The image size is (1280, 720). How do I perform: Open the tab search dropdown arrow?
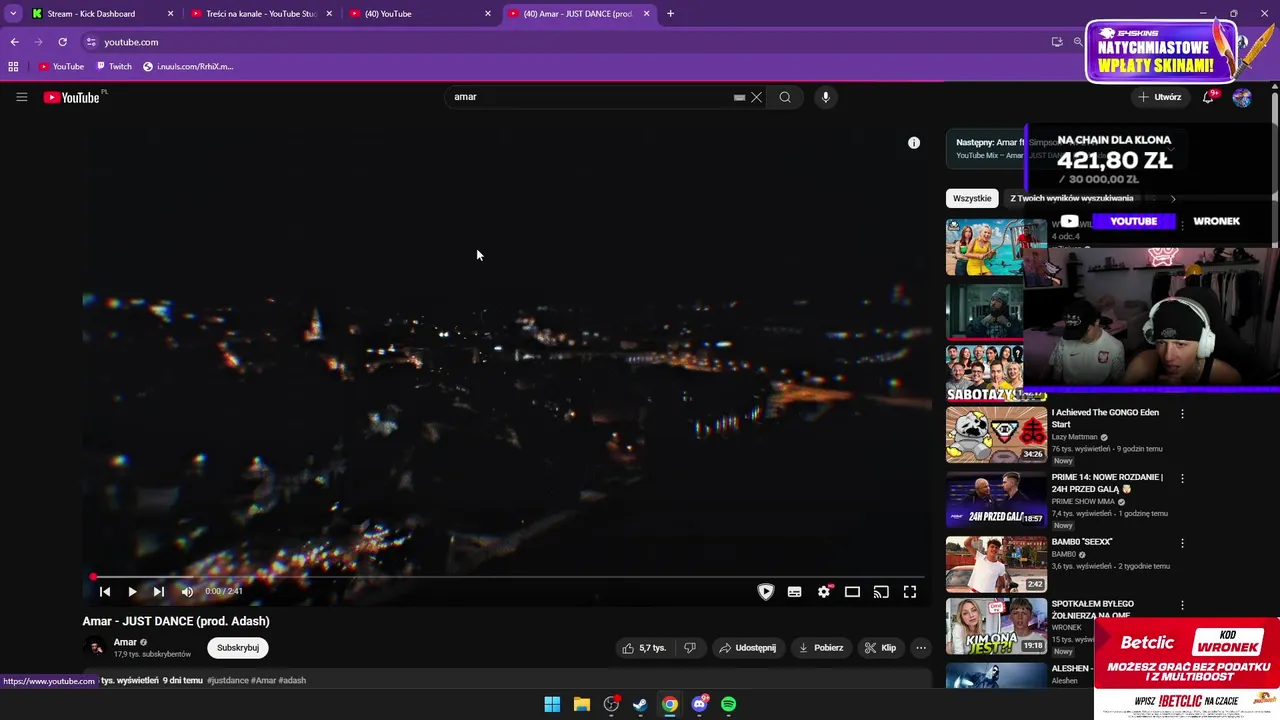[12, 14]
